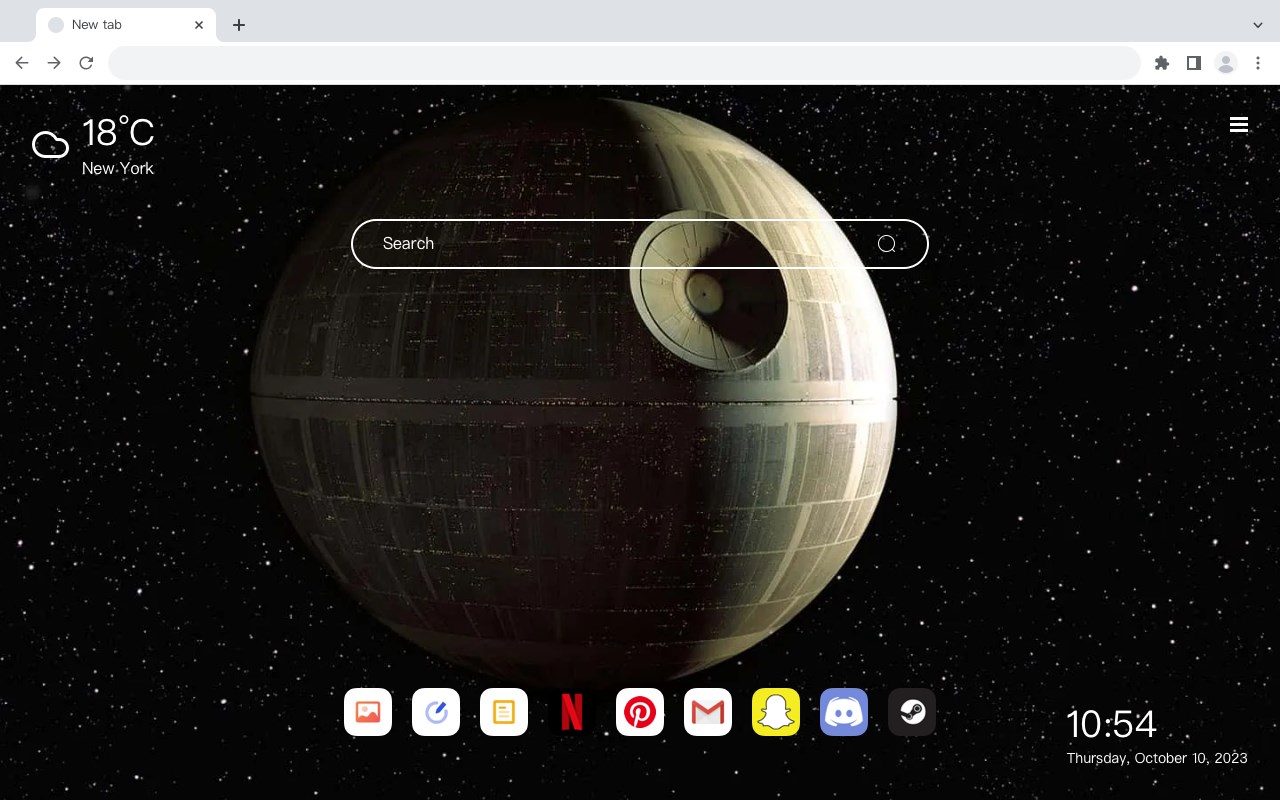Add a new browser tab
Viewport: 1280px width, 800px height.
[238, 25]
